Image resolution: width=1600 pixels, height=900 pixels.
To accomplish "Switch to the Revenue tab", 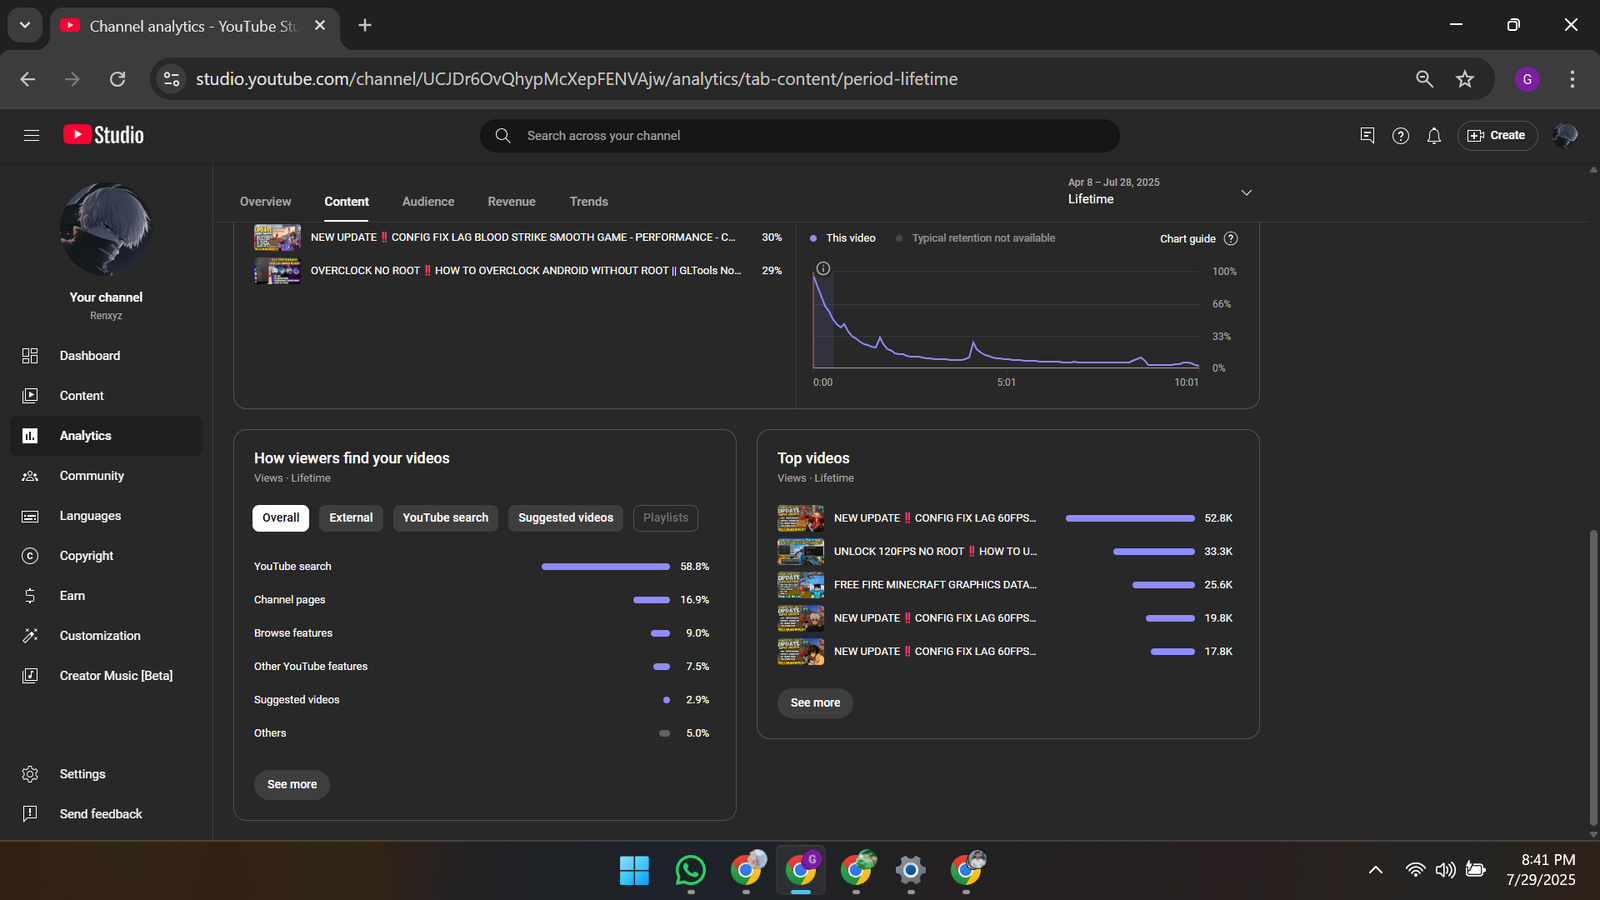I will [512, 202].
